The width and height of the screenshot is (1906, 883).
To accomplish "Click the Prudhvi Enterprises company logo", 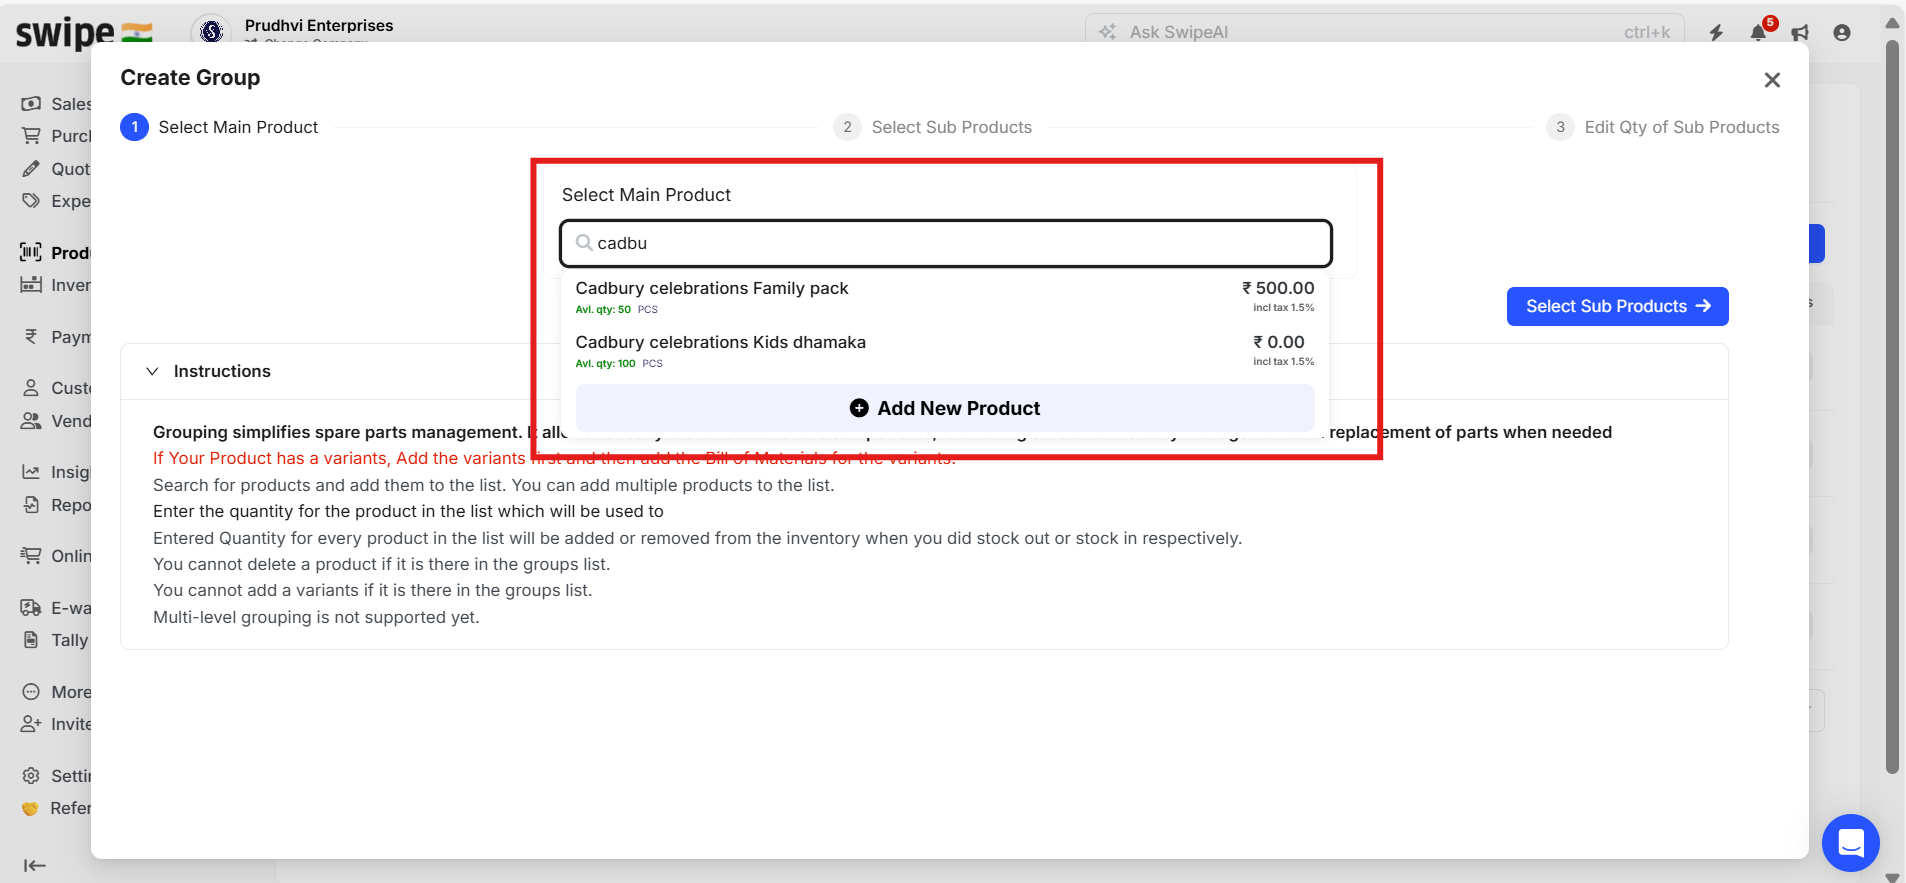I will pyautogui.click(x=211, y=31).
